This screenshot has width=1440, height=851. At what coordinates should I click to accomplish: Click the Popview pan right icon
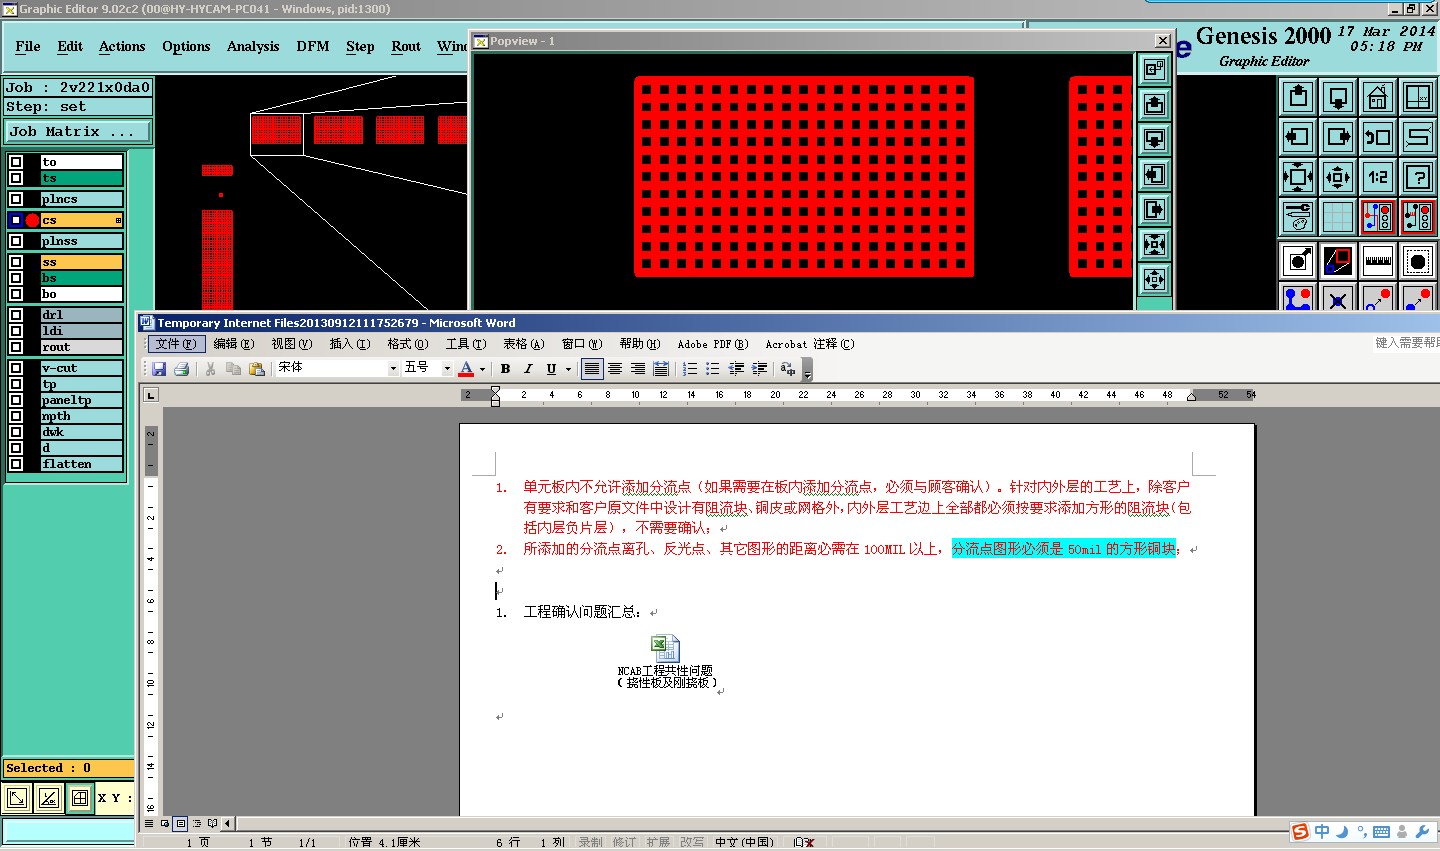(1155, 209)
